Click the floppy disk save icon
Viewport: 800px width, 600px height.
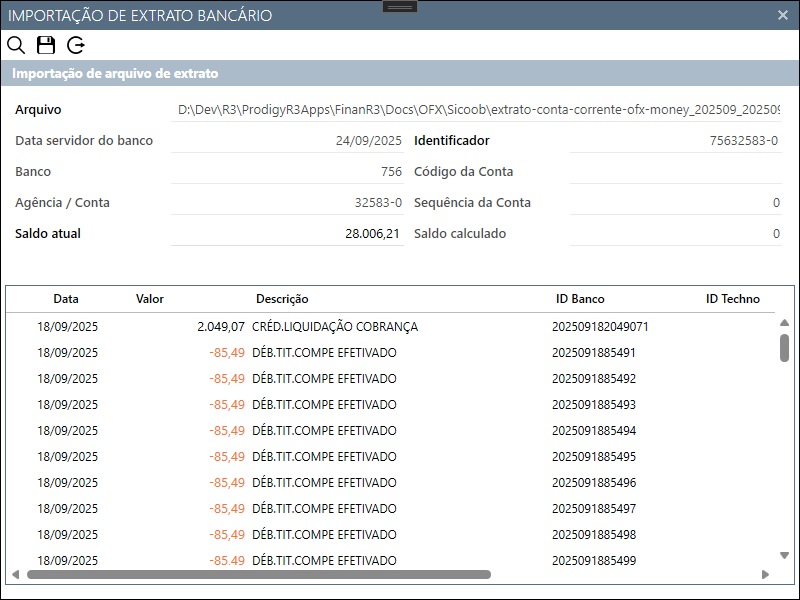46,45
